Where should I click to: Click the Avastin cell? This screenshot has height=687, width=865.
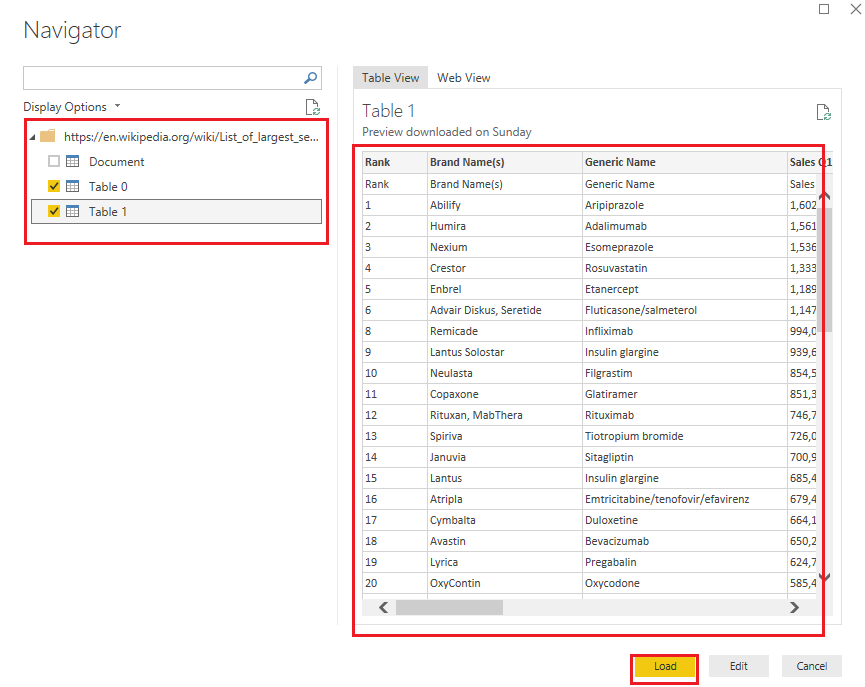[x=505, y=541]
